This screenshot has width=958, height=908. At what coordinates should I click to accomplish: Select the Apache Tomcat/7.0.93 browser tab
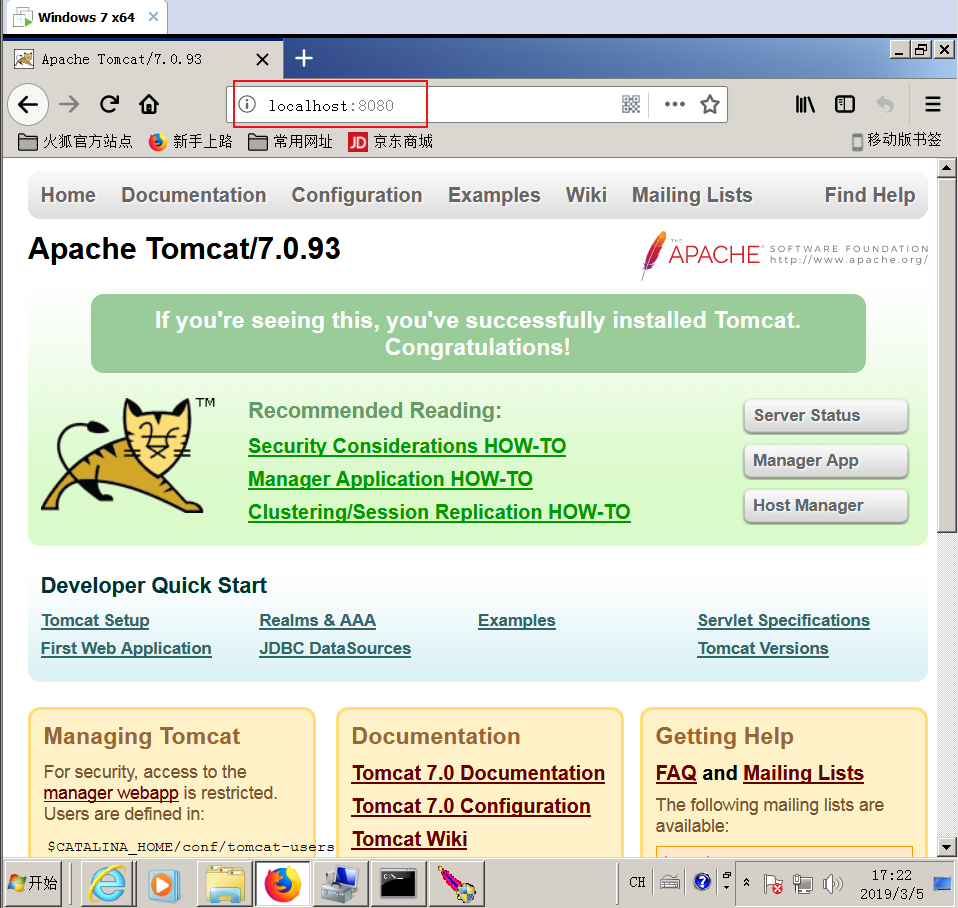[143, 59]
